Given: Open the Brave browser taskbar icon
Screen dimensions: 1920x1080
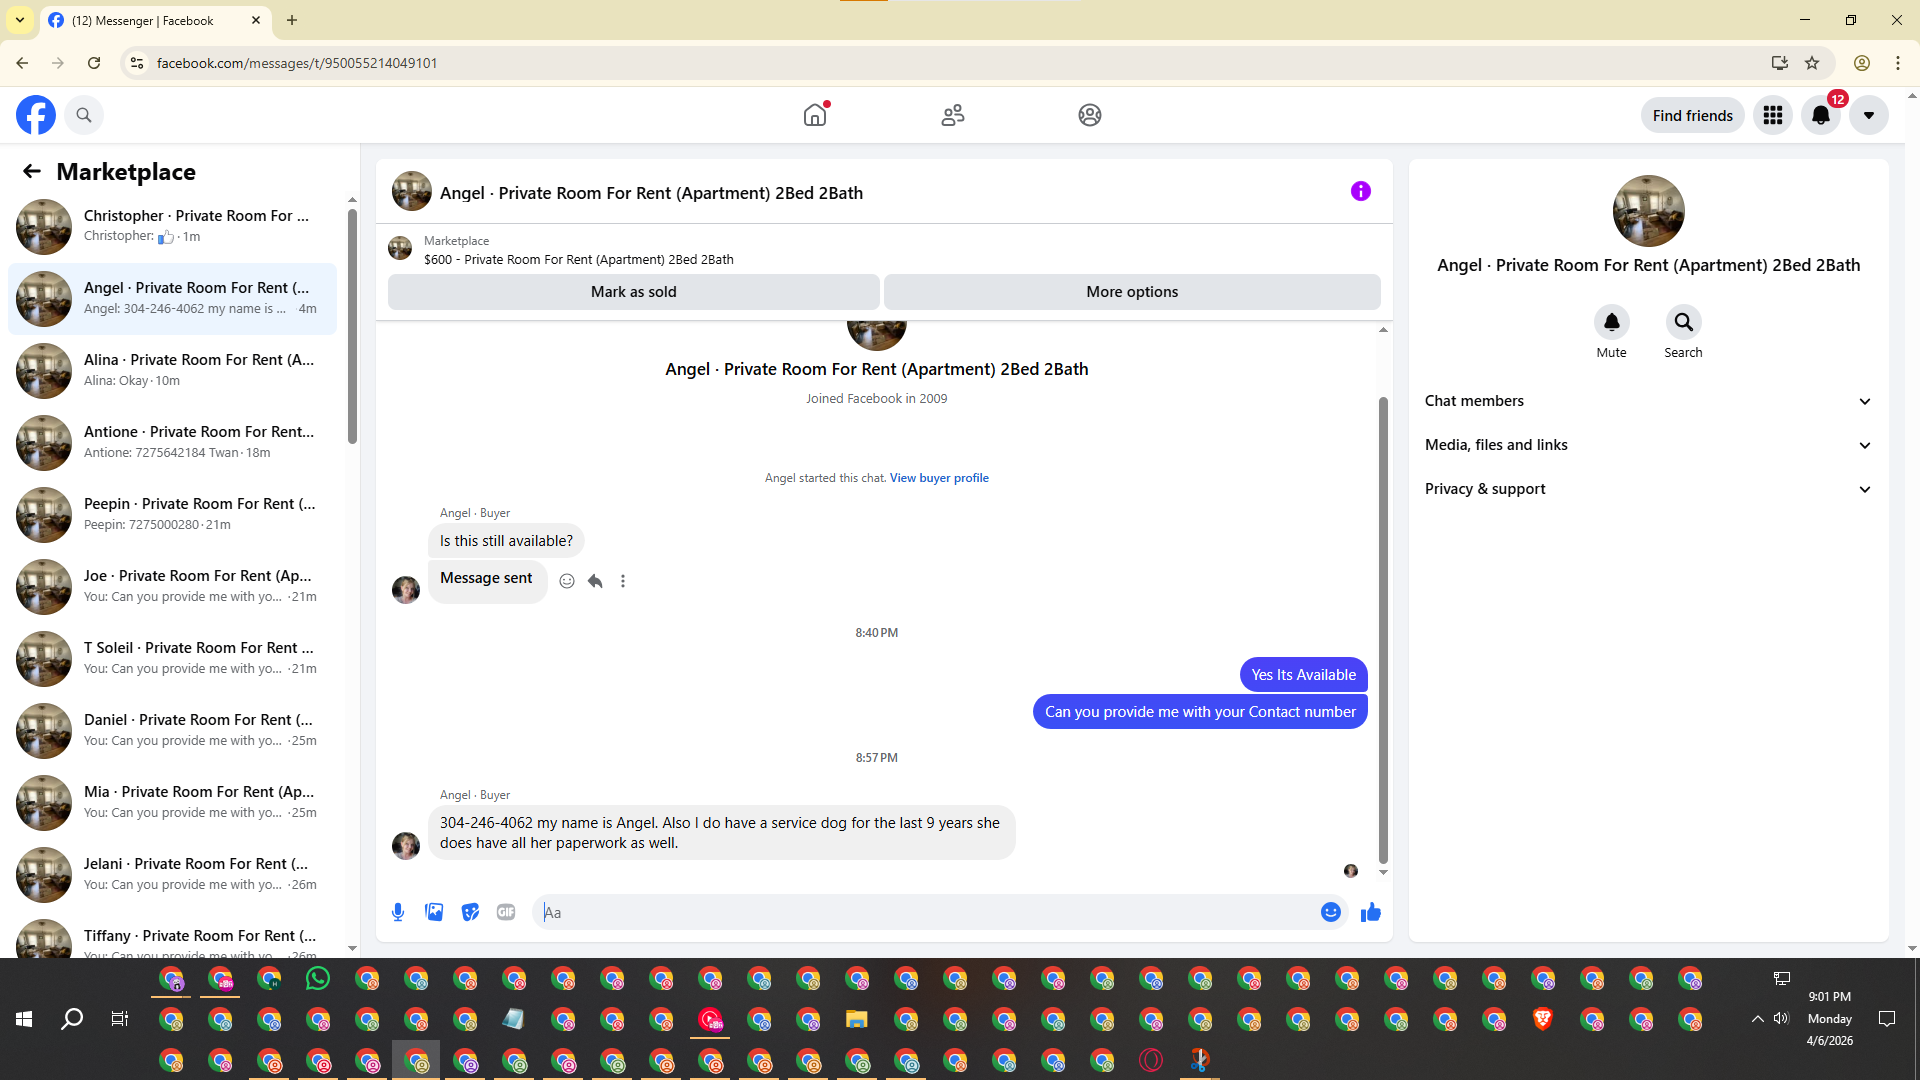Looking at the screenshot, I should click(x=1543, y=1019).
